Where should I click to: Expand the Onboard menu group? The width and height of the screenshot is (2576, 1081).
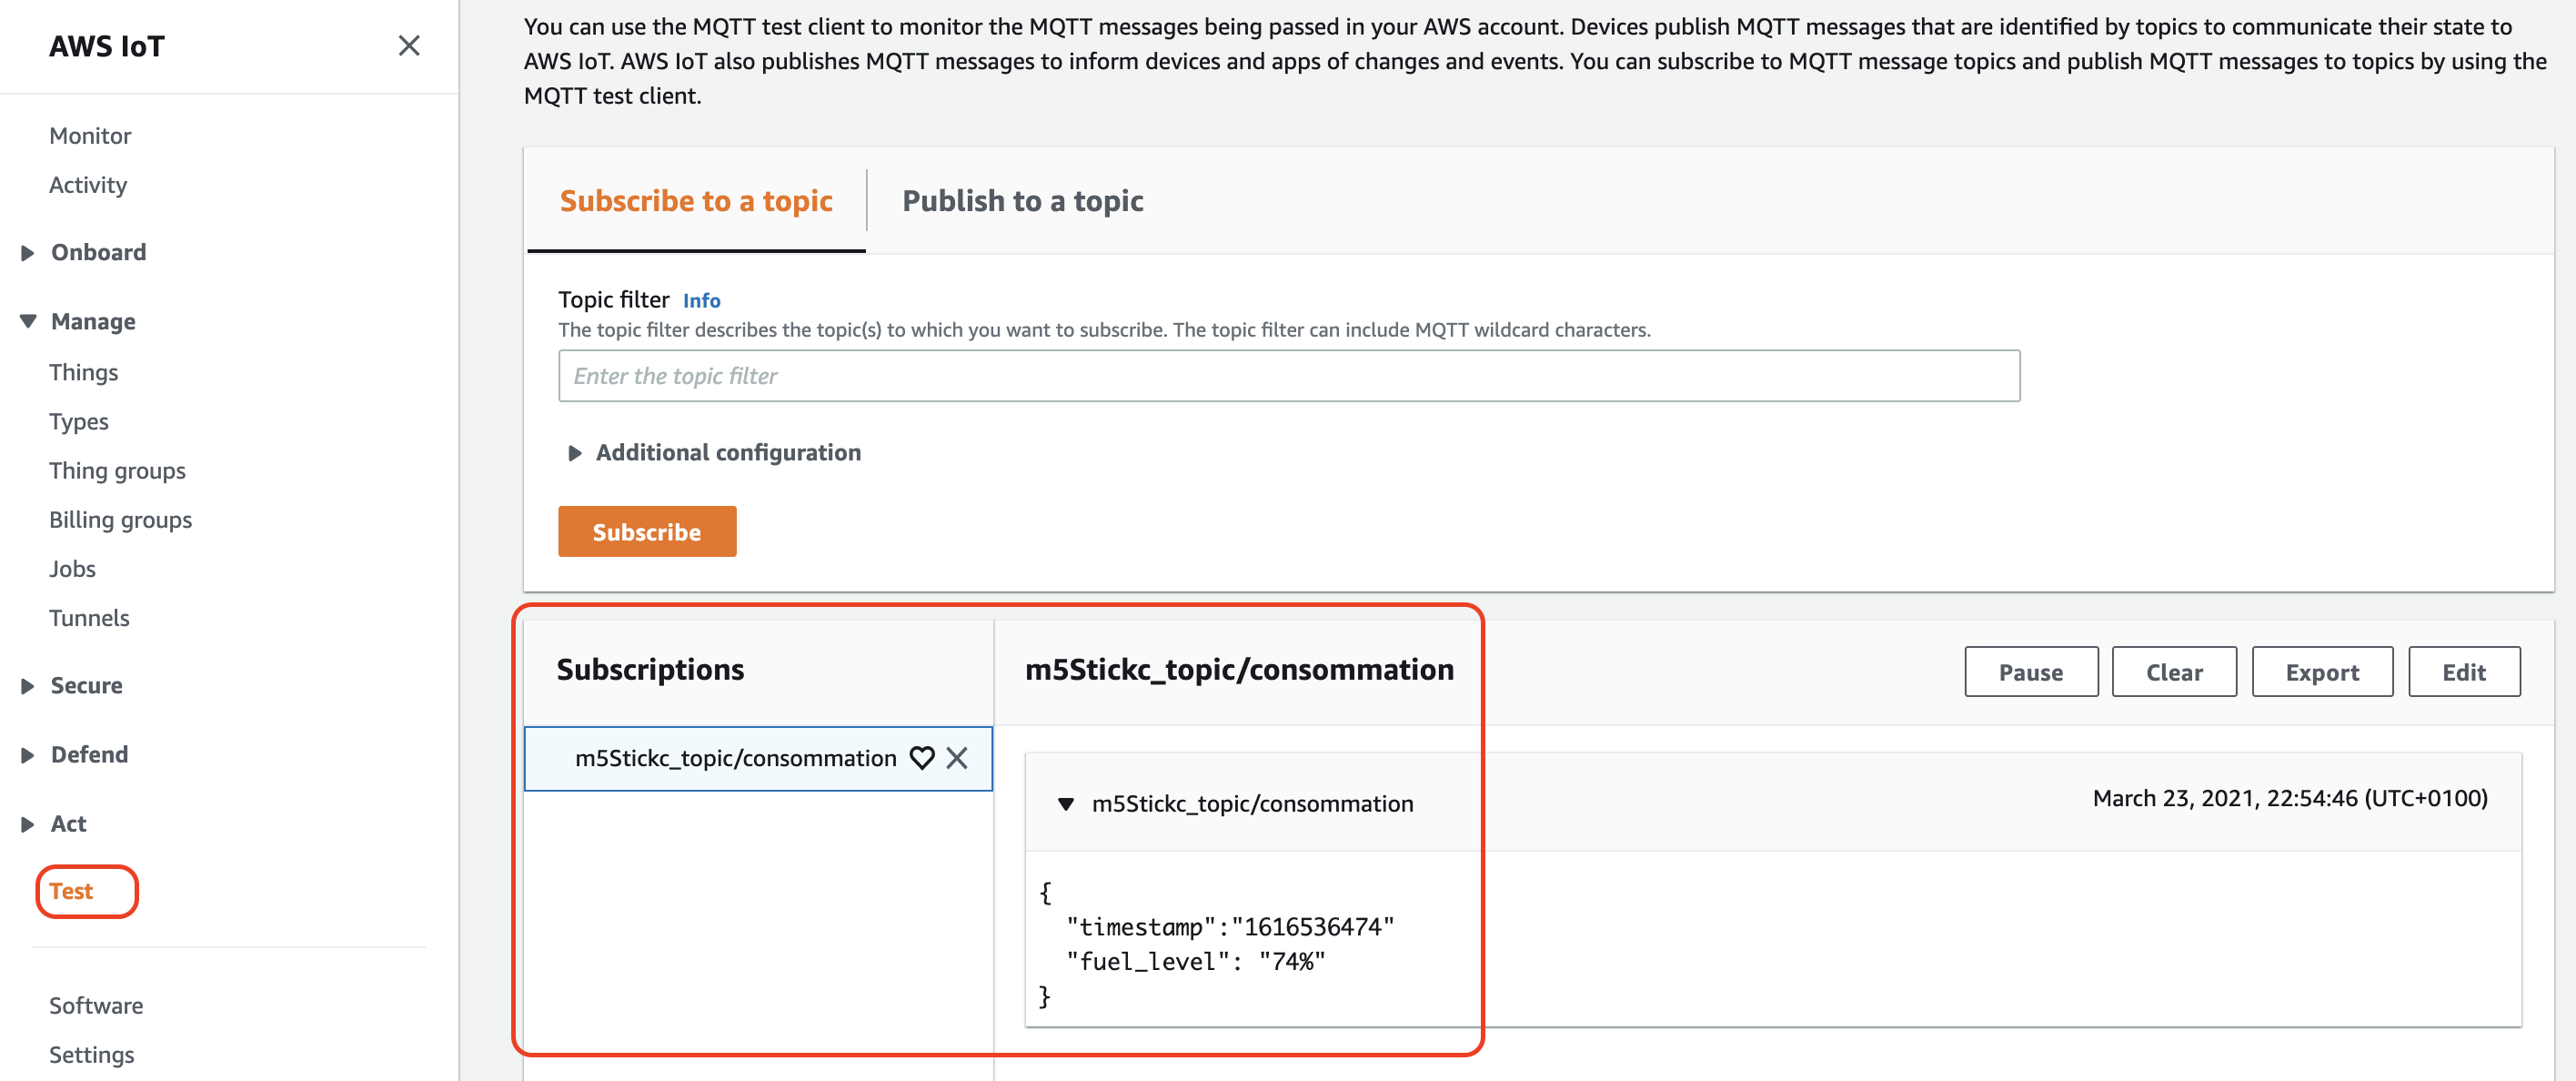[28, 253]
